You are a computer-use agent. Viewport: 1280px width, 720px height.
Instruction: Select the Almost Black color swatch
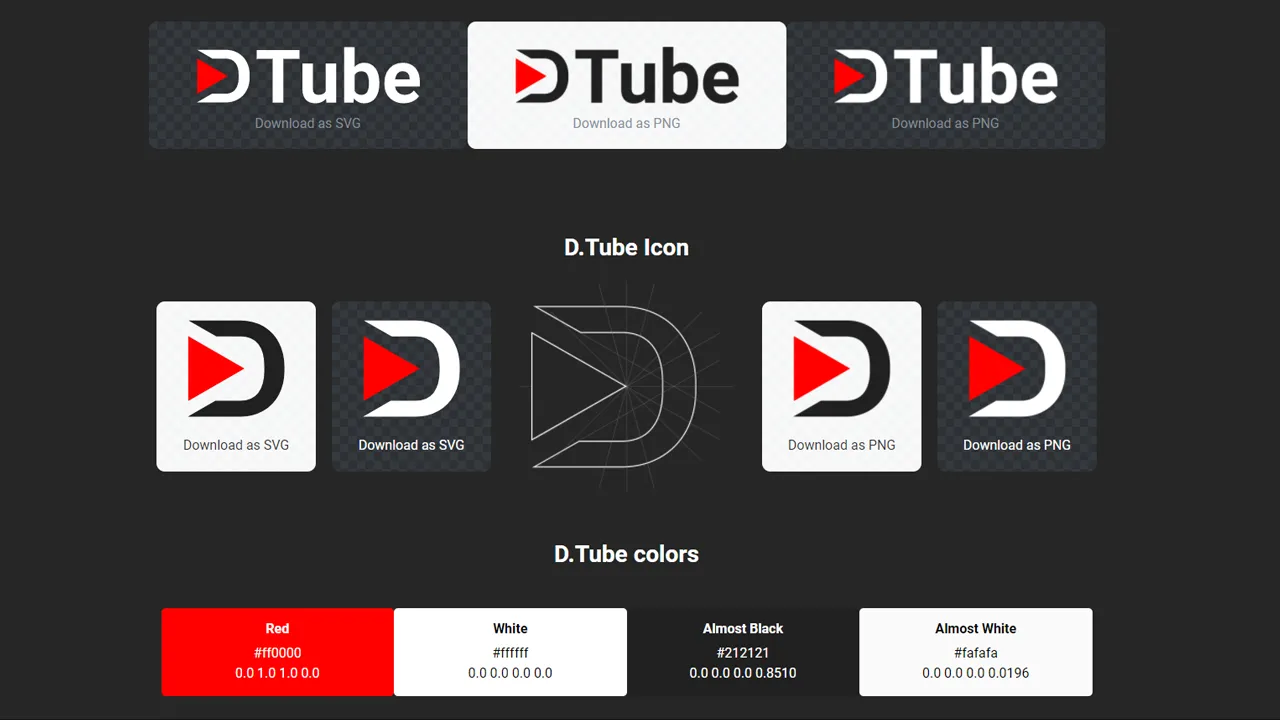(x=743, y=652)
